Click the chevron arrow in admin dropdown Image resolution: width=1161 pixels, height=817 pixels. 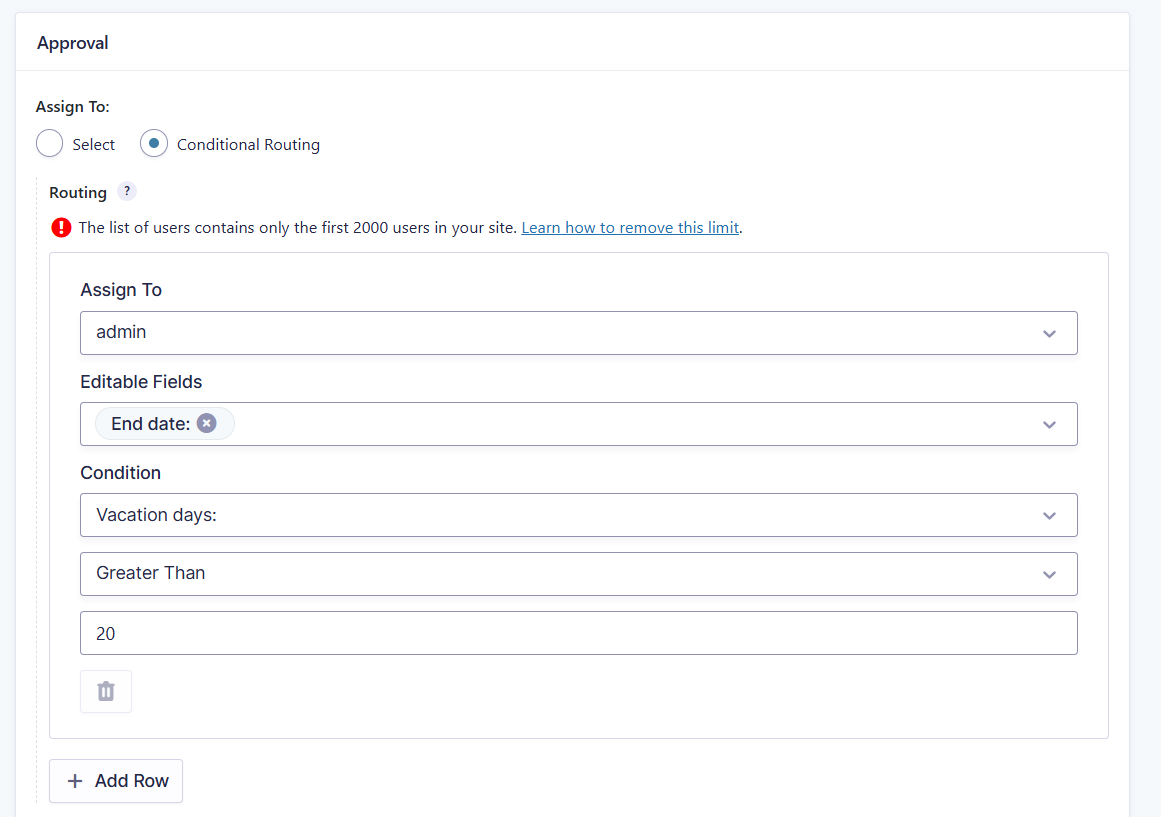(x=1049, y=333)
